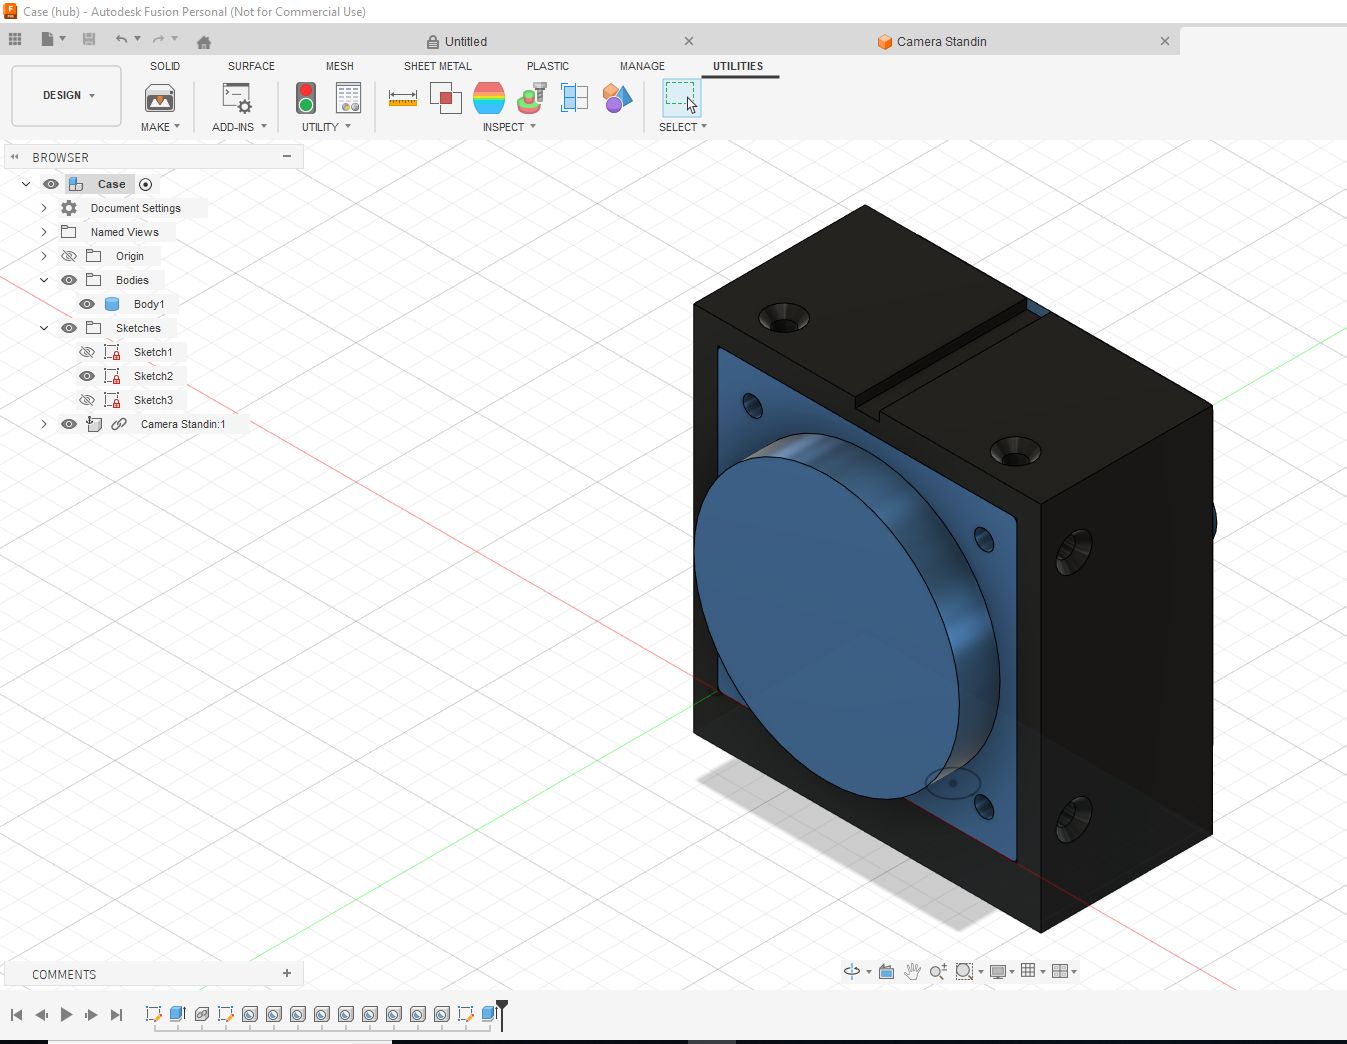
Task: Open the INSPECT dropdown menu
Action: [509, 127]
